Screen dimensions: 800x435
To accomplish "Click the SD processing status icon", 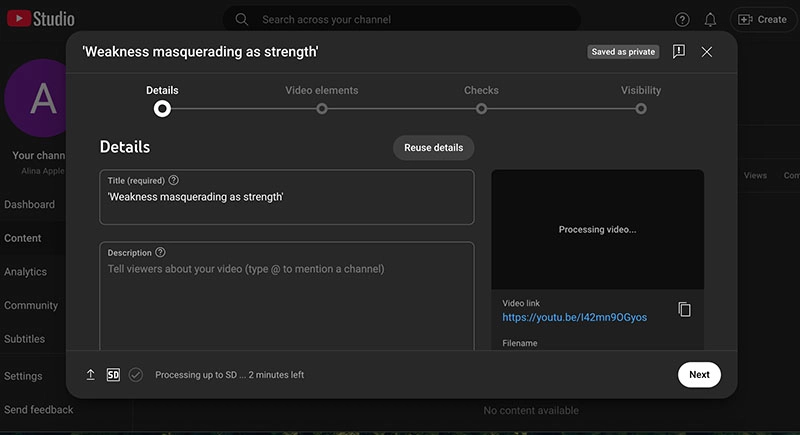I will pos(113,375).
